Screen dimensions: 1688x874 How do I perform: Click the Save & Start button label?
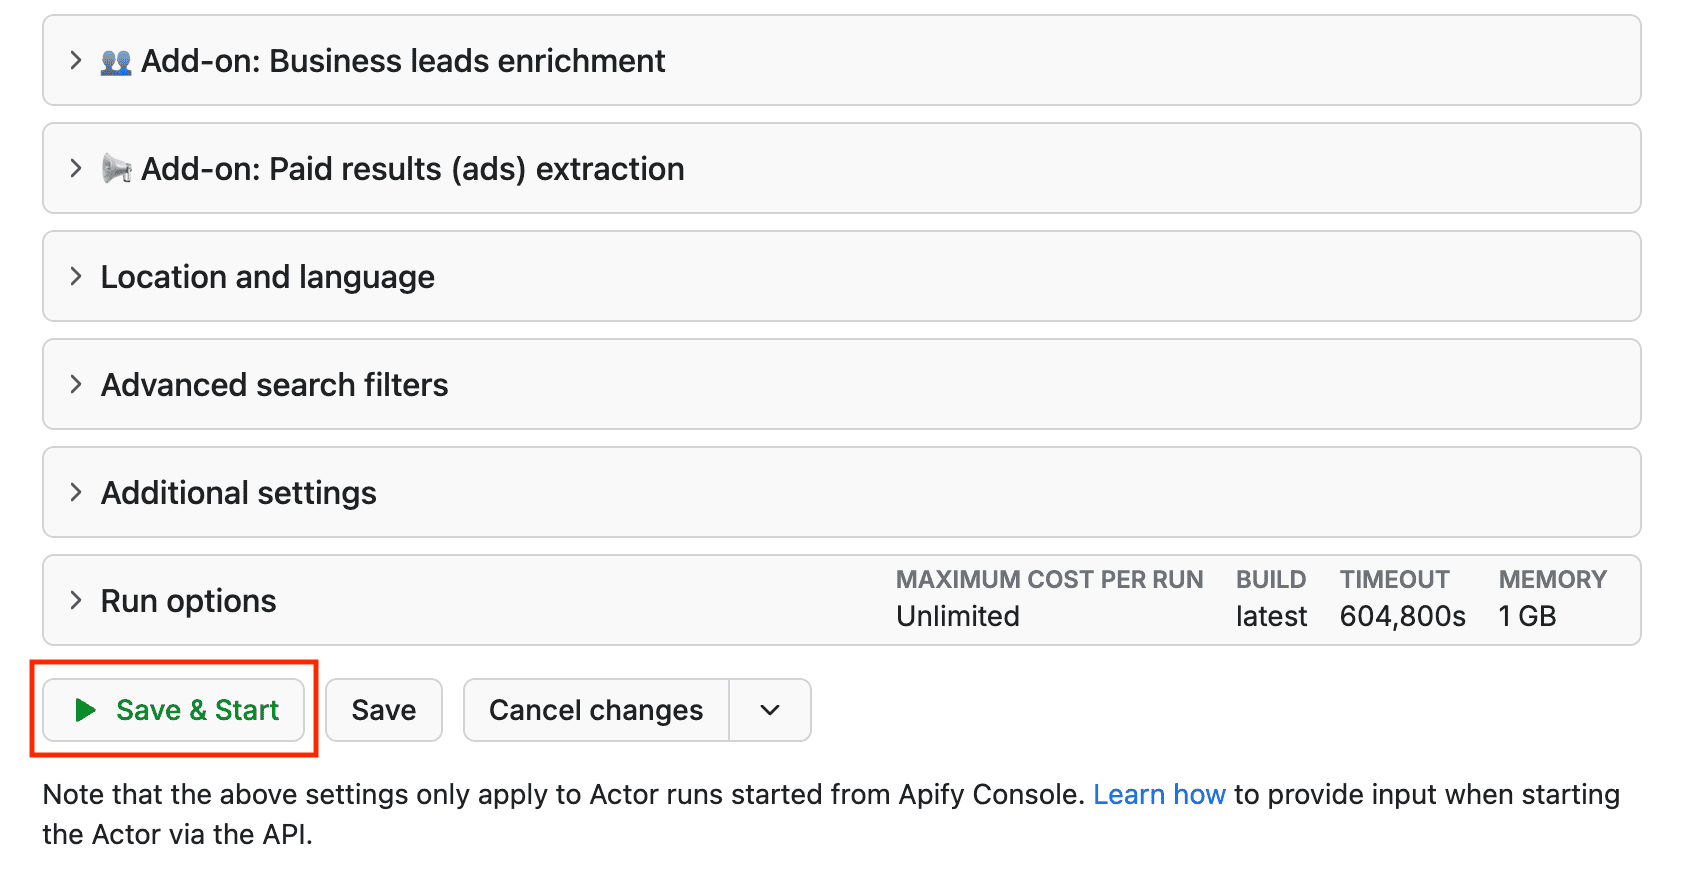(x=197, y=710)
